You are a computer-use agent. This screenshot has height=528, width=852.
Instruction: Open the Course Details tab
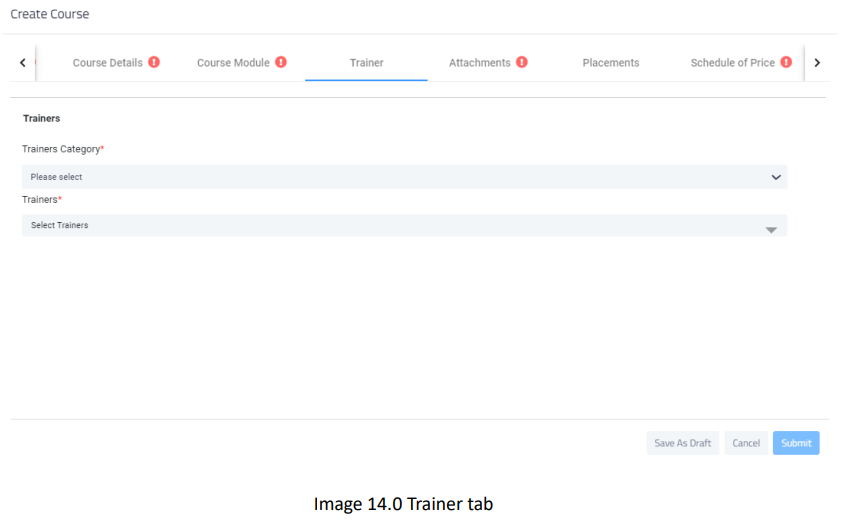[108, 62]
